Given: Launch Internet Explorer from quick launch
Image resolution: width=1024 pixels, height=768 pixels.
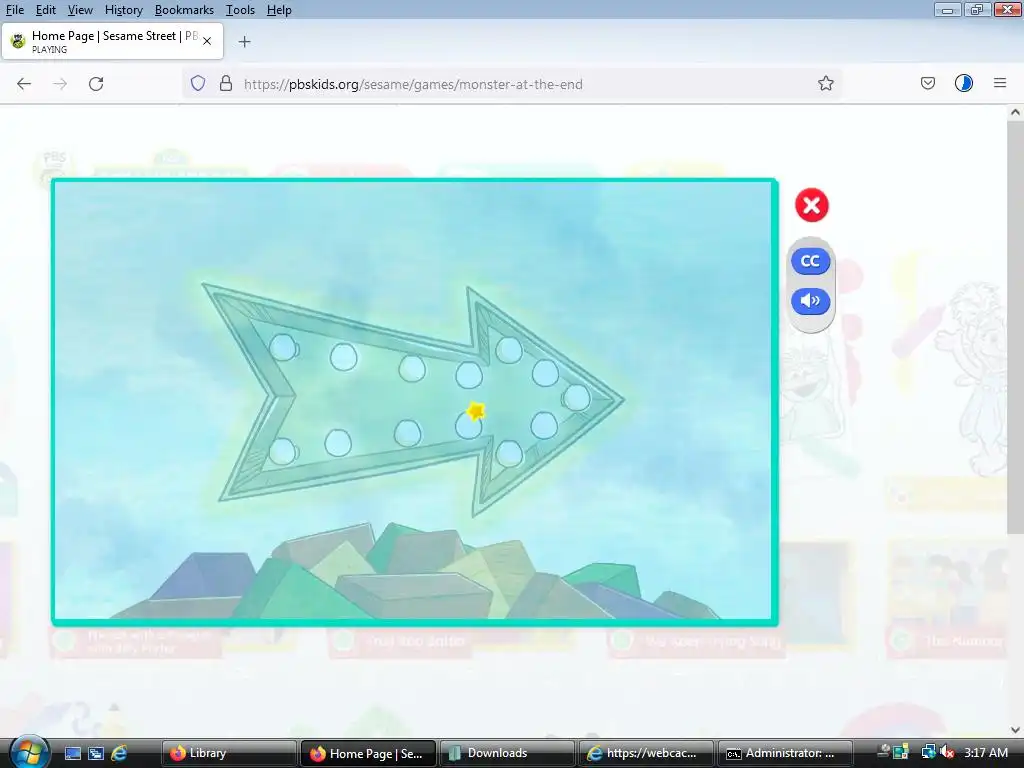Looking at the screenshot, I should [x=119, y=753].
